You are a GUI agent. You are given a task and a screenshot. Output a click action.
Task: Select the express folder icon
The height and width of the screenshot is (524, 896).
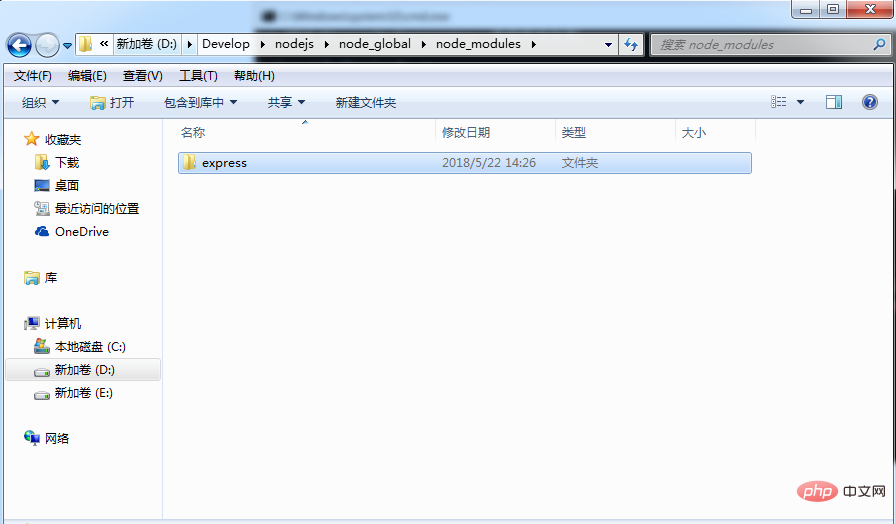pyautogui.click(x=189, y=163)
